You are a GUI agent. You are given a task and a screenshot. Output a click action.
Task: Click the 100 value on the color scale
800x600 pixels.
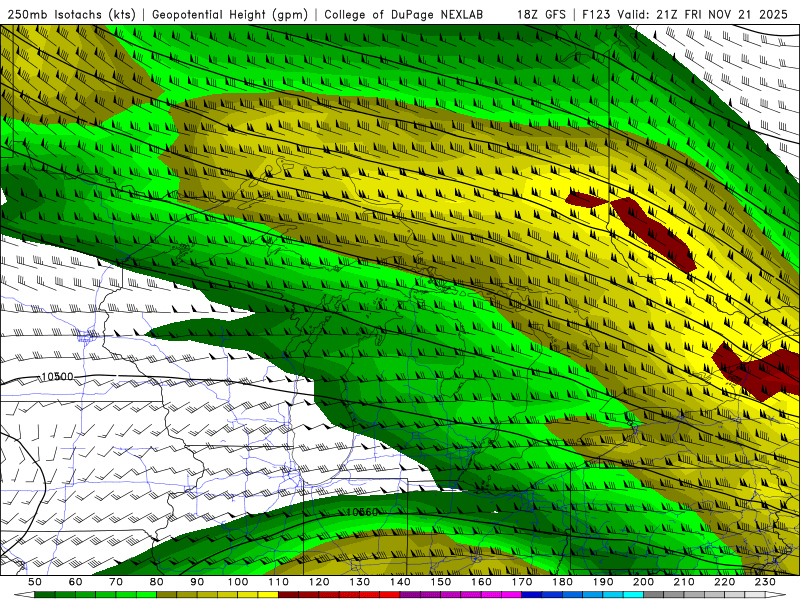238,582
